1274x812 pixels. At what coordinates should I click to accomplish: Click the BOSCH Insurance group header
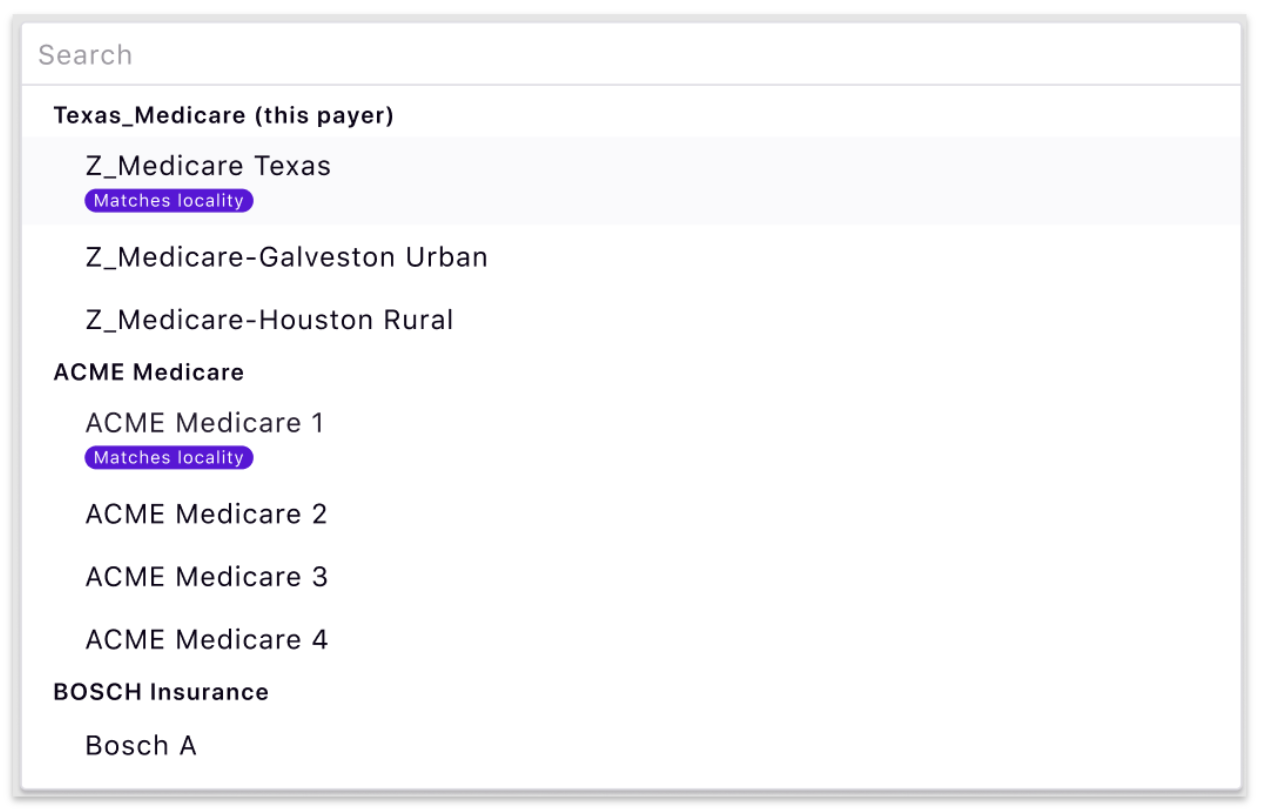[161, 692]
